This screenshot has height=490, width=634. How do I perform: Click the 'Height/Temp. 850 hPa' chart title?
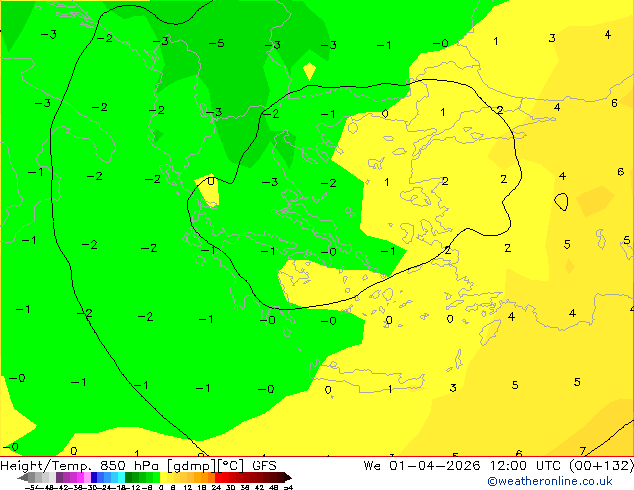pyautogui.click(x=80, y=466)
